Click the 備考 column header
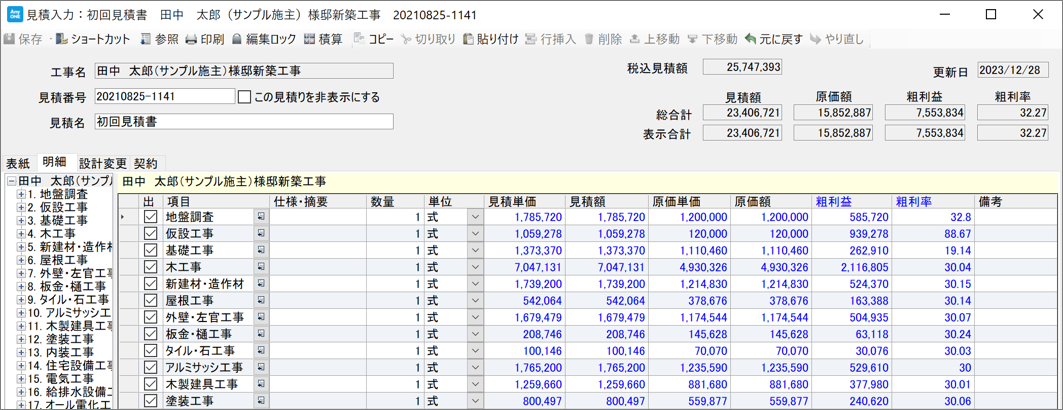The width and height of the screenshot is (1063, 410). (1016, 201)
